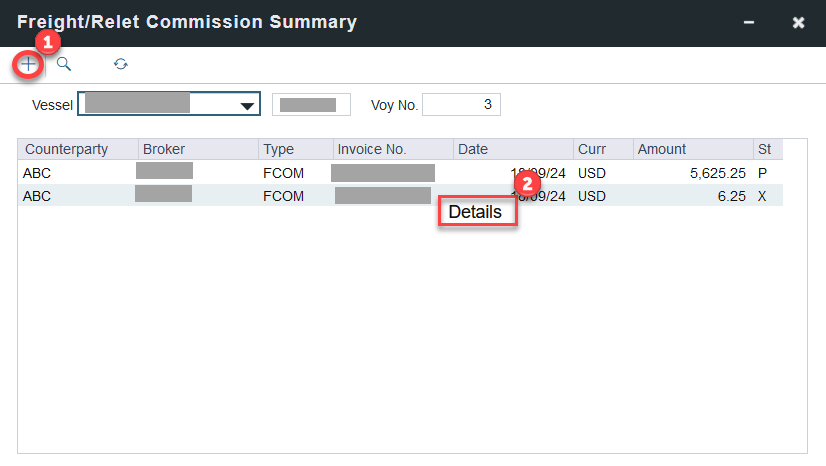Click the refresh icon in toolbar
Image resolution: width=826 pixels, height=466 pixels.
[x=120, y=64]
